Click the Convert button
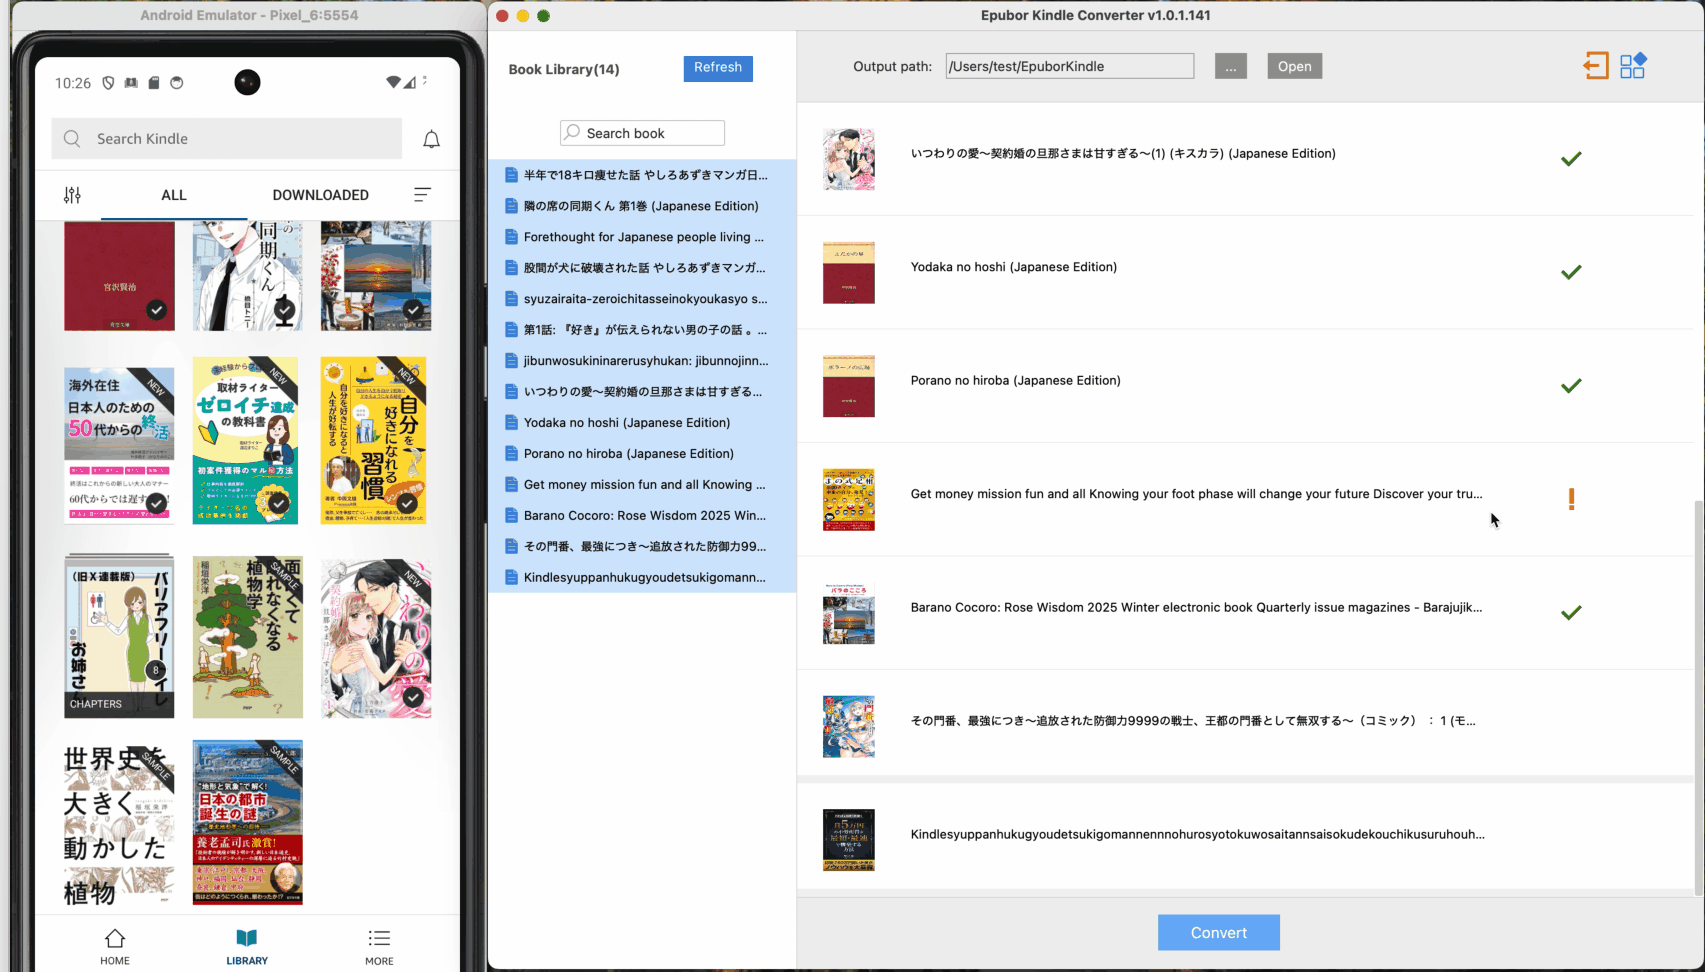Screen dimensions: 1705x972 coord(1218,933)
